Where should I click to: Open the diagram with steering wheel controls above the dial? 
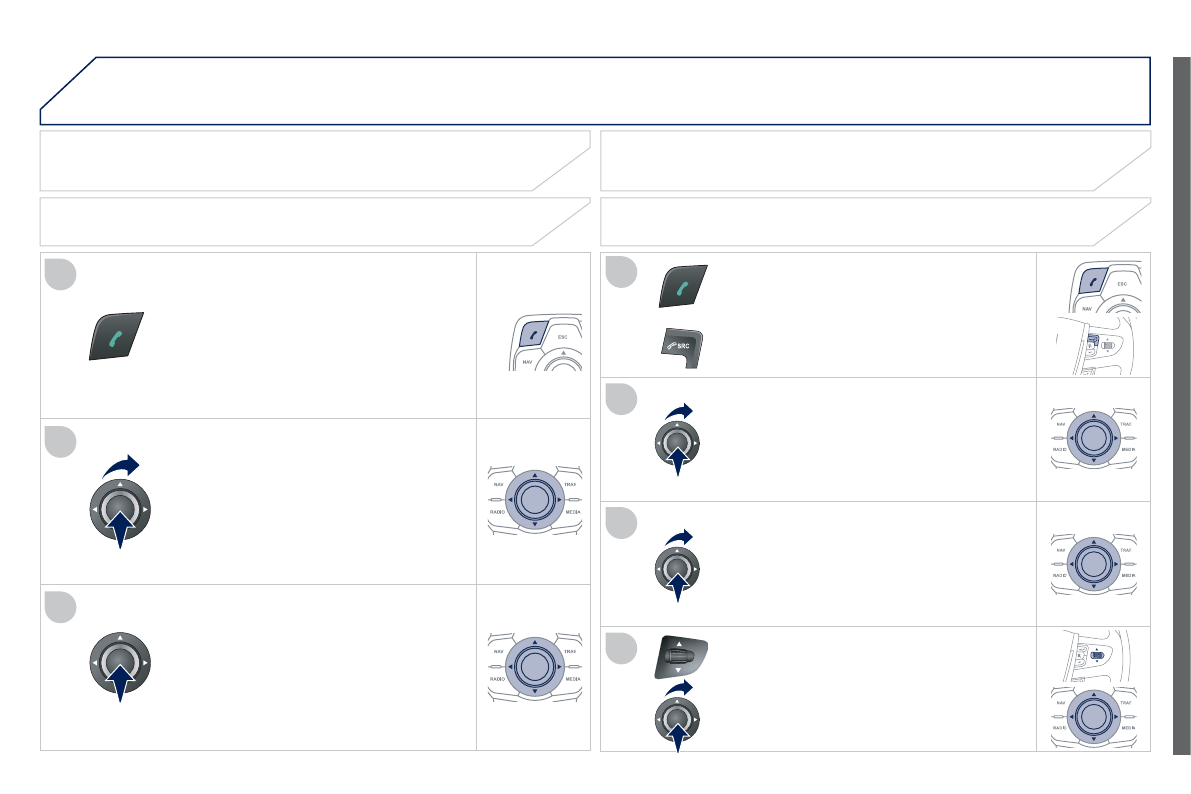coord(1093,690)
